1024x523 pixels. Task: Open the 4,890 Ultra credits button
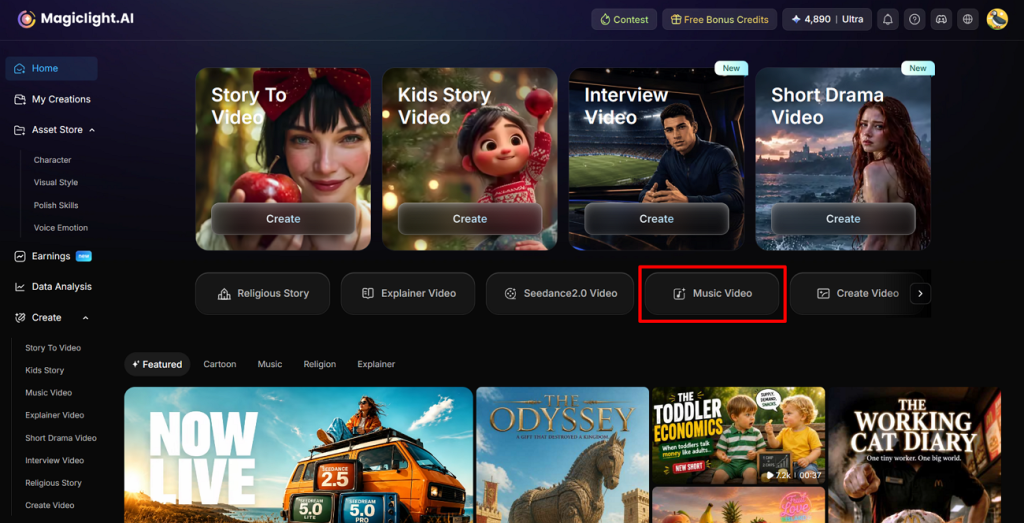(x=827, y=20)
